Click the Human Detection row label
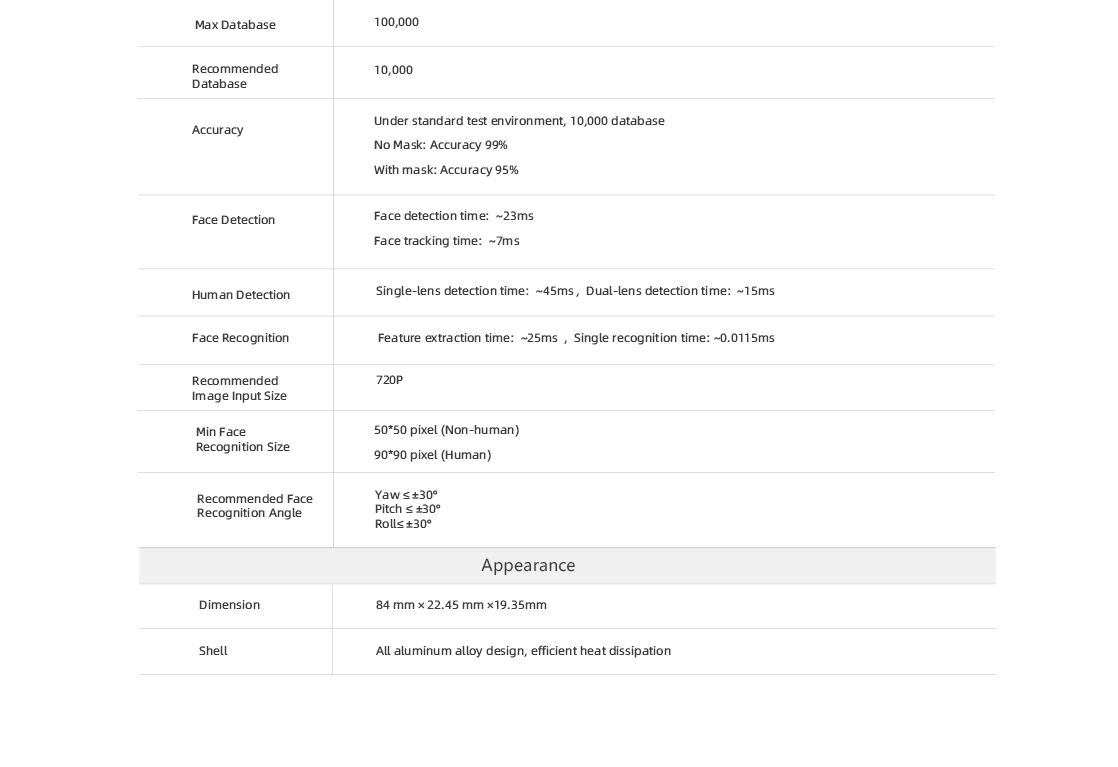The width and height of the screenshot is (1118, 767). pos(241,295)
